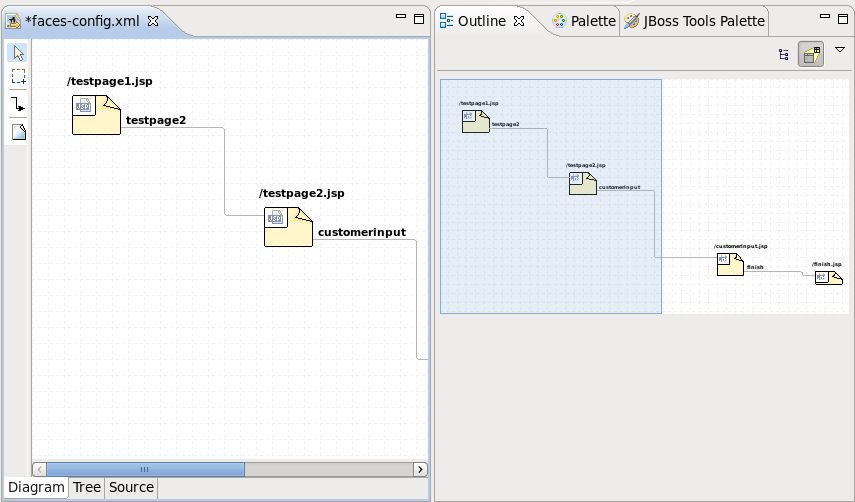Image resolution: width=855 pixels, height=502 pixels.
Task: Select the arrow Select tool
Action: [x=18, y=53]
